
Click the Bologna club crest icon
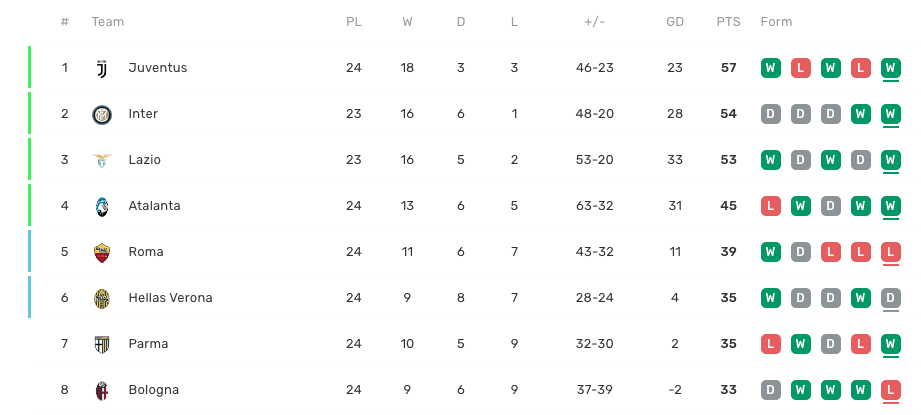pyautogui.click(x=101, y=390)
